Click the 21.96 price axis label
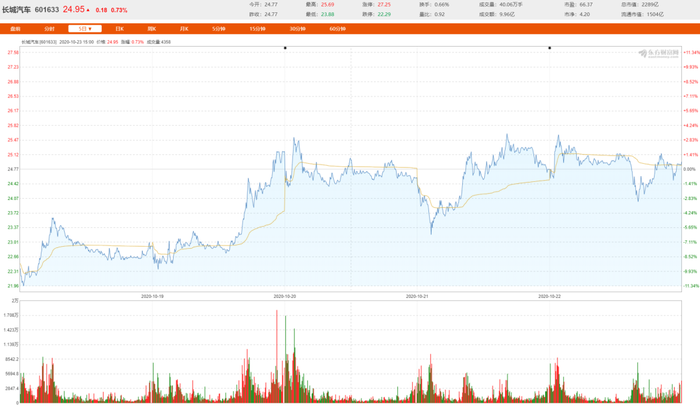700x406 pixels. click(13, 286)
